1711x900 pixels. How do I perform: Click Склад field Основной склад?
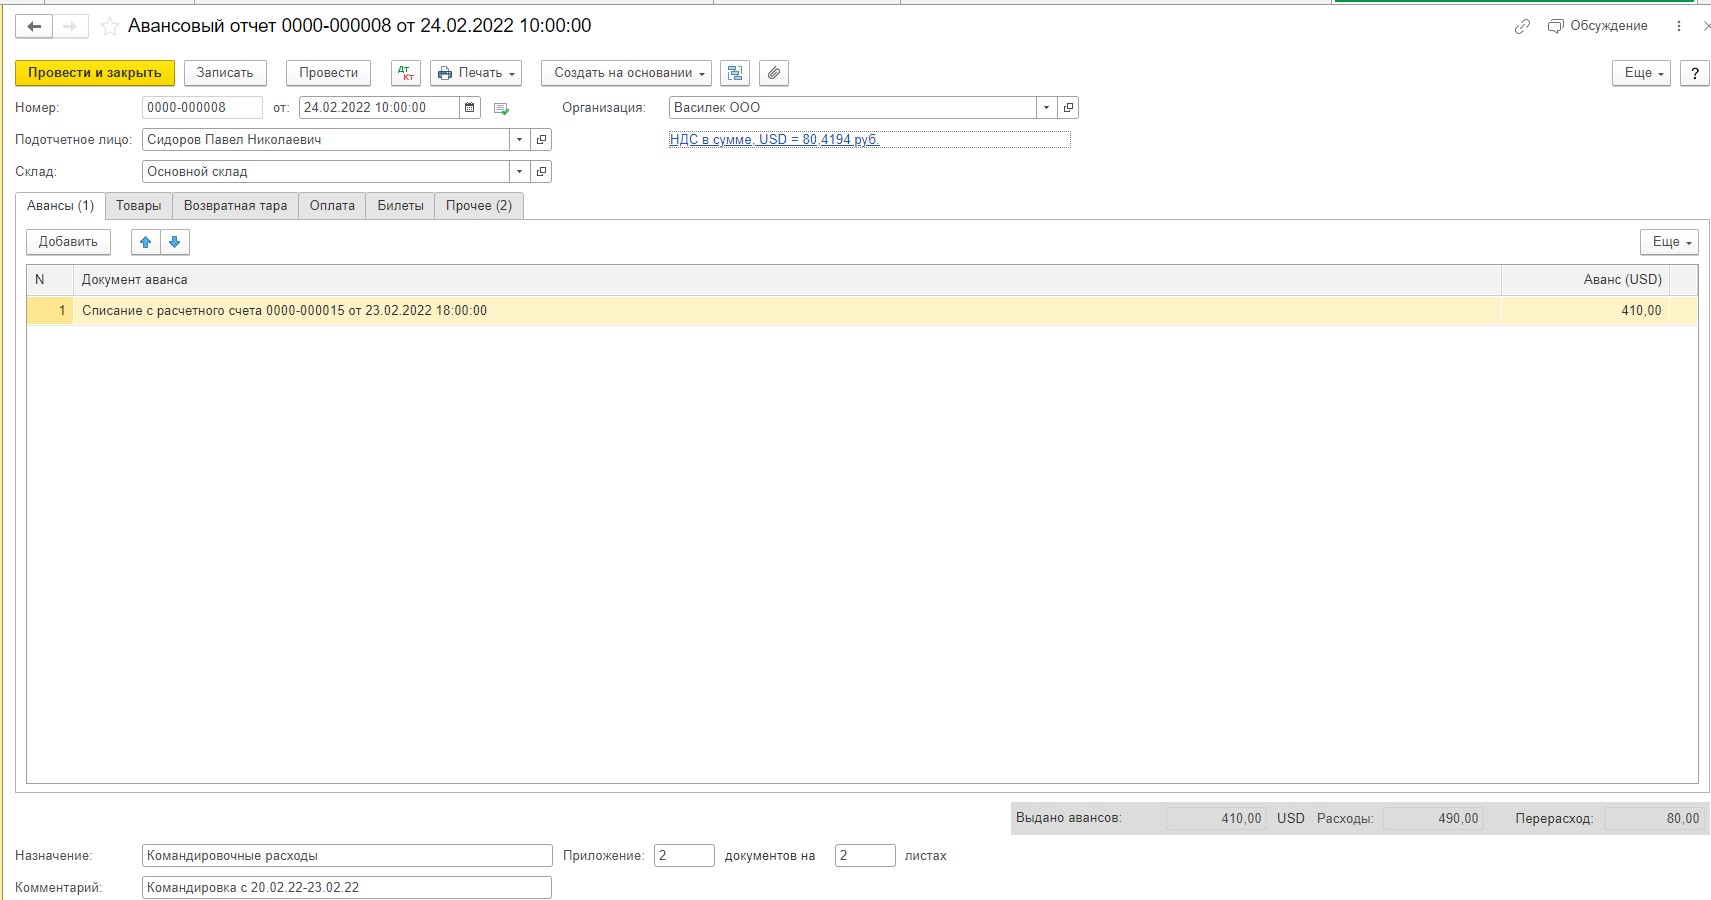coord(326,172)
